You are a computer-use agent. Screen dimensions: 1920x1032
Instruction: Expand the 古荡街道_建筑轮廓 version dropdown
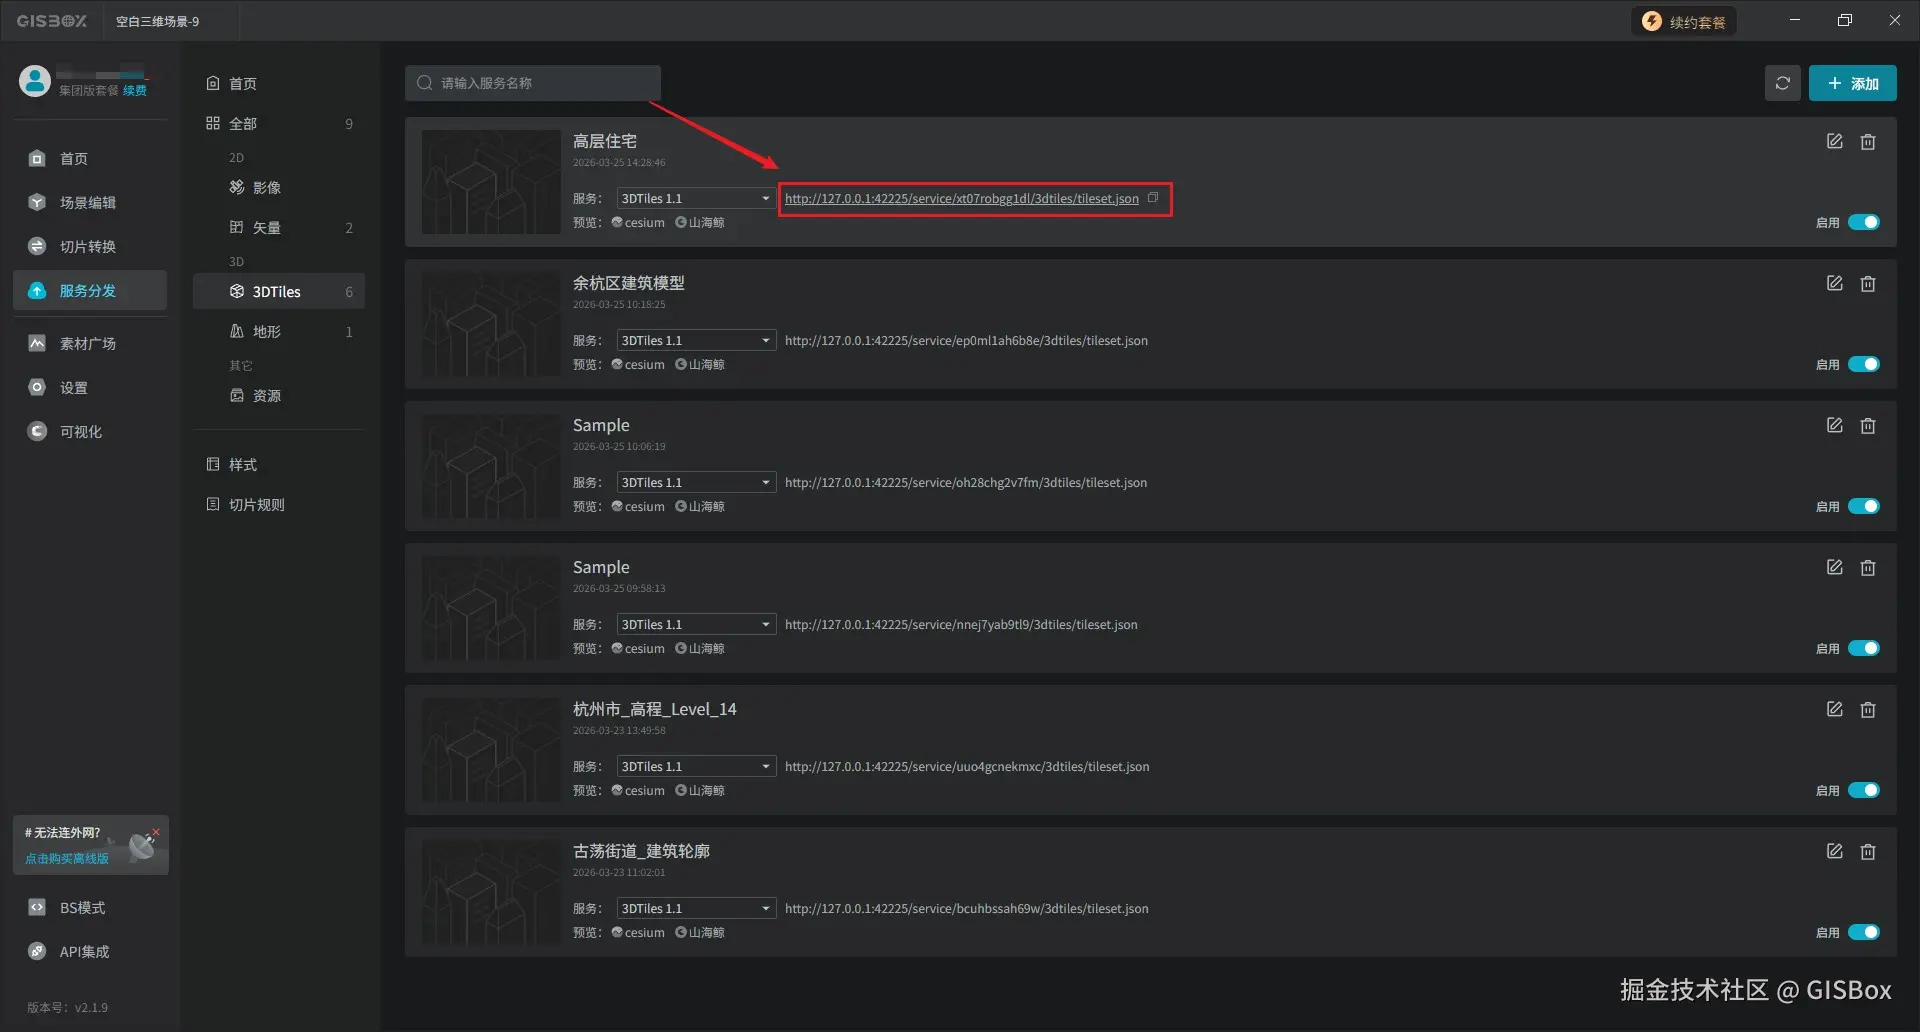pyautogui.click(x=765, y=908)
